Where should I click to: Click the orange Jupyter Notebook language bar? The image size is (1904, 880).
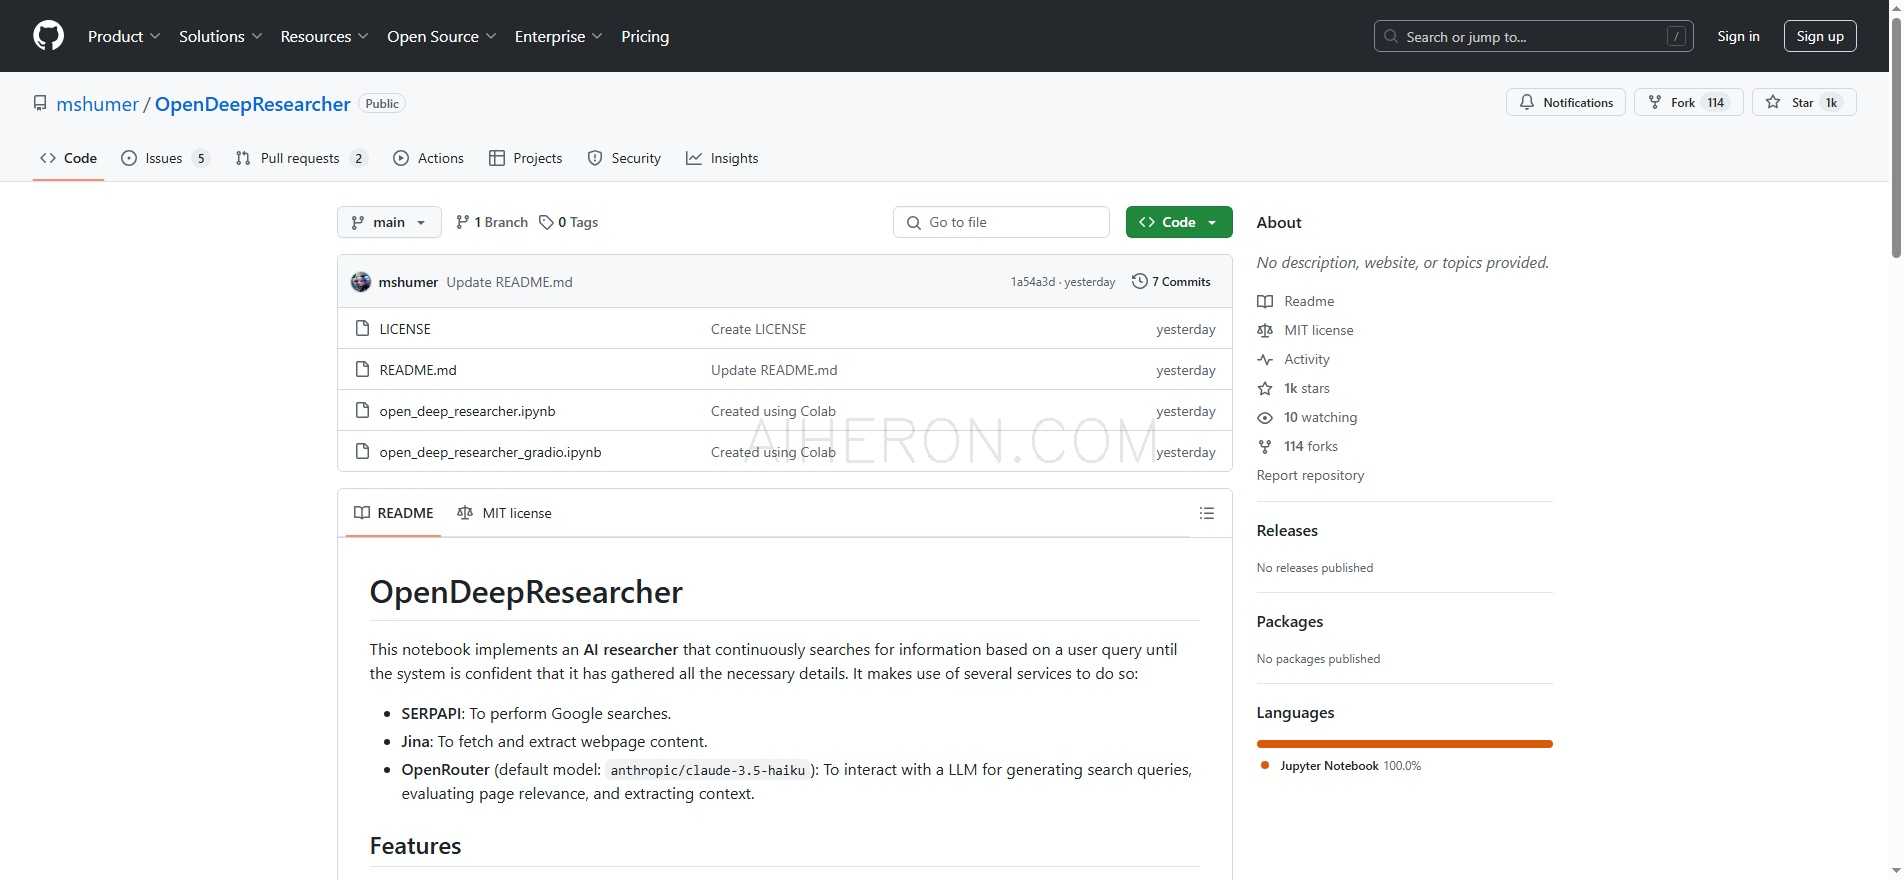click(x=1404, y=744)
